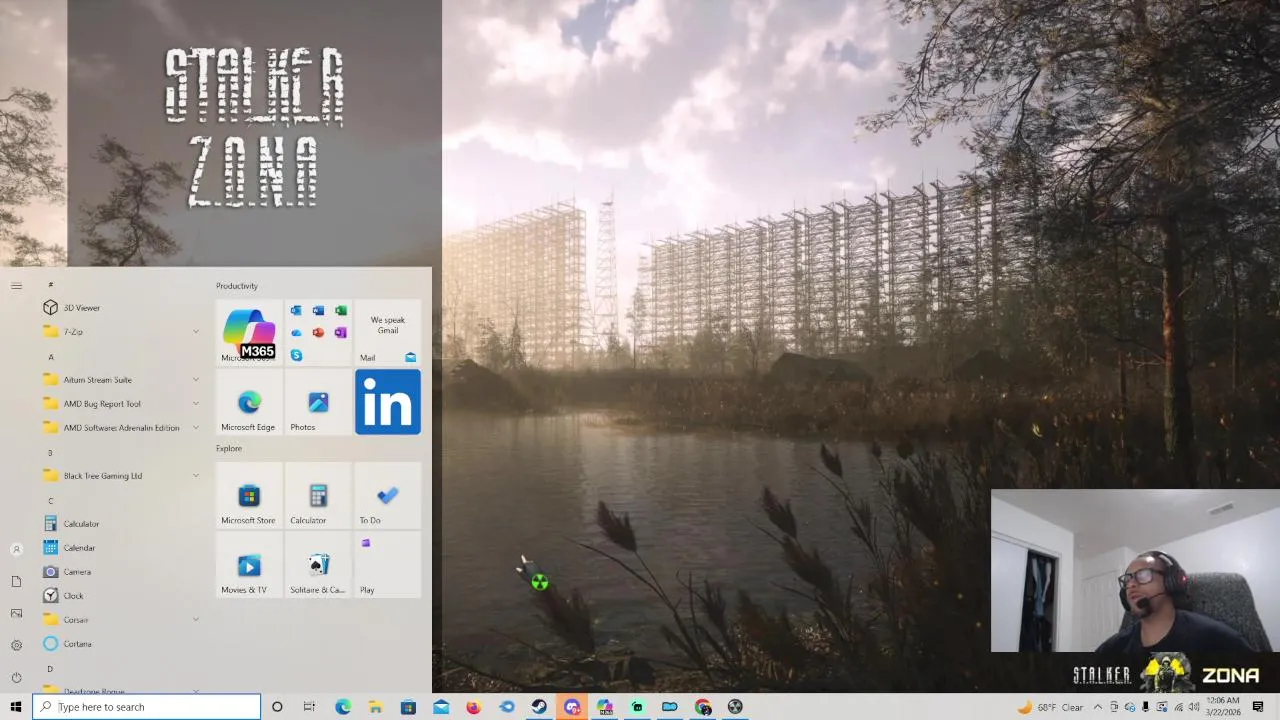Launch Firefox from the taskbar
The width and height of the screenshot is (1280, 720).
point(473,707)
